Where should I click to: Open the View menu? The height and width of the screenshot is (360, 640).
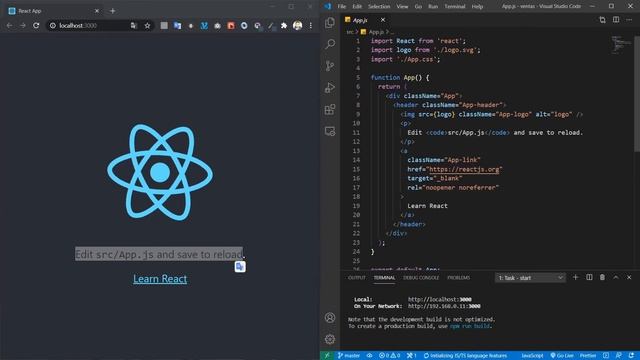[402, 7]
